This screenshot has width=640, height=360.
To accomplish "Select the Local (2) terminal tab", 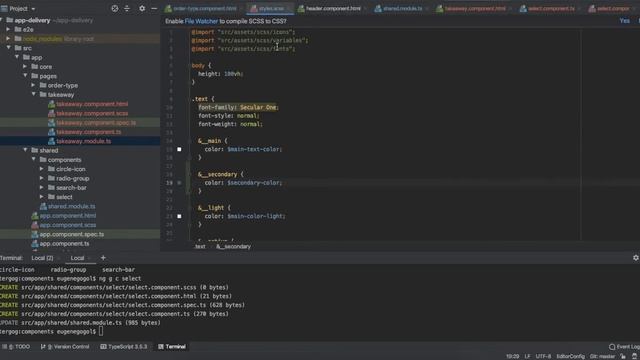I will tap(42, 258).
